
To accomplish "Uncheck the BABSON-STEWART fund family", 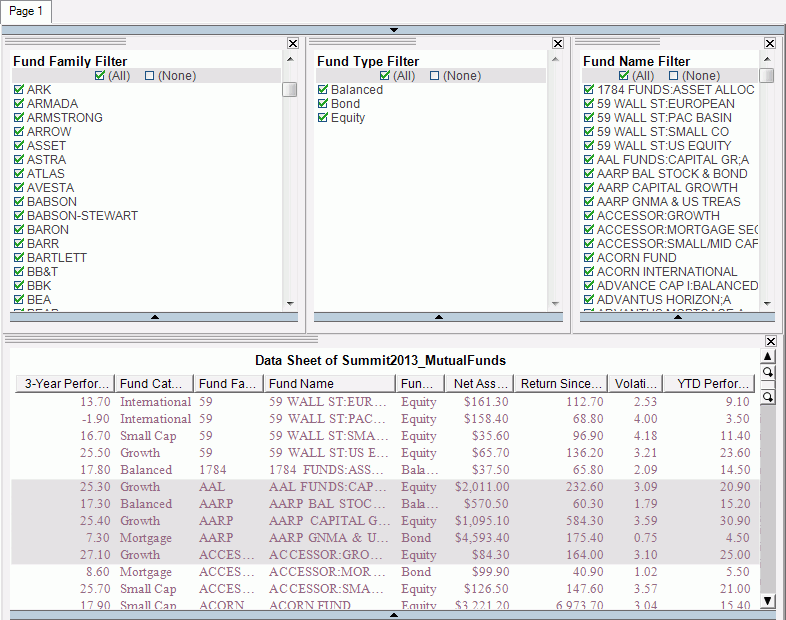I will 19,216.
